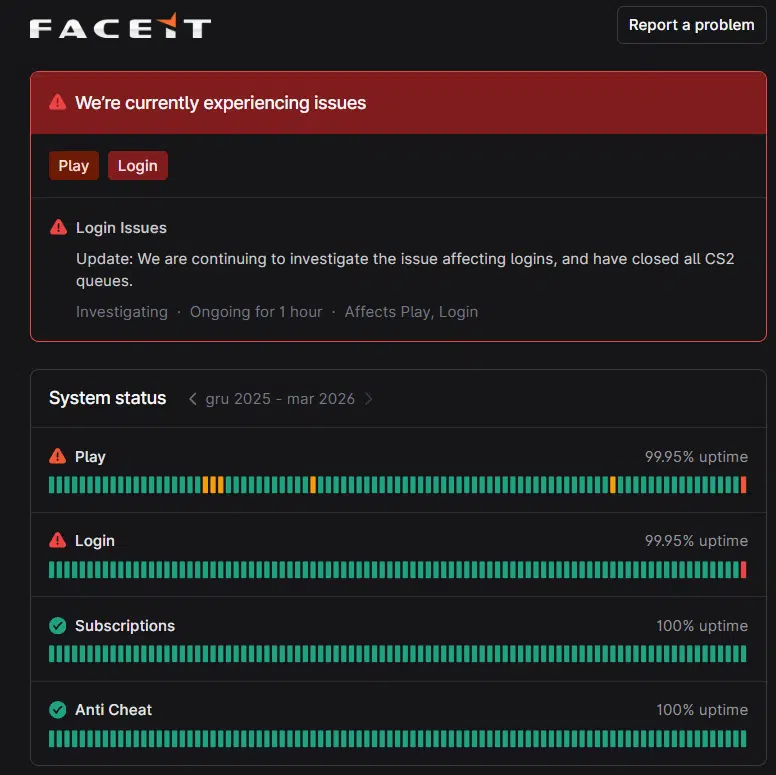The image size is (776, 775).
Task: Click the Anti Cheat component name
Action: (114, 709)
